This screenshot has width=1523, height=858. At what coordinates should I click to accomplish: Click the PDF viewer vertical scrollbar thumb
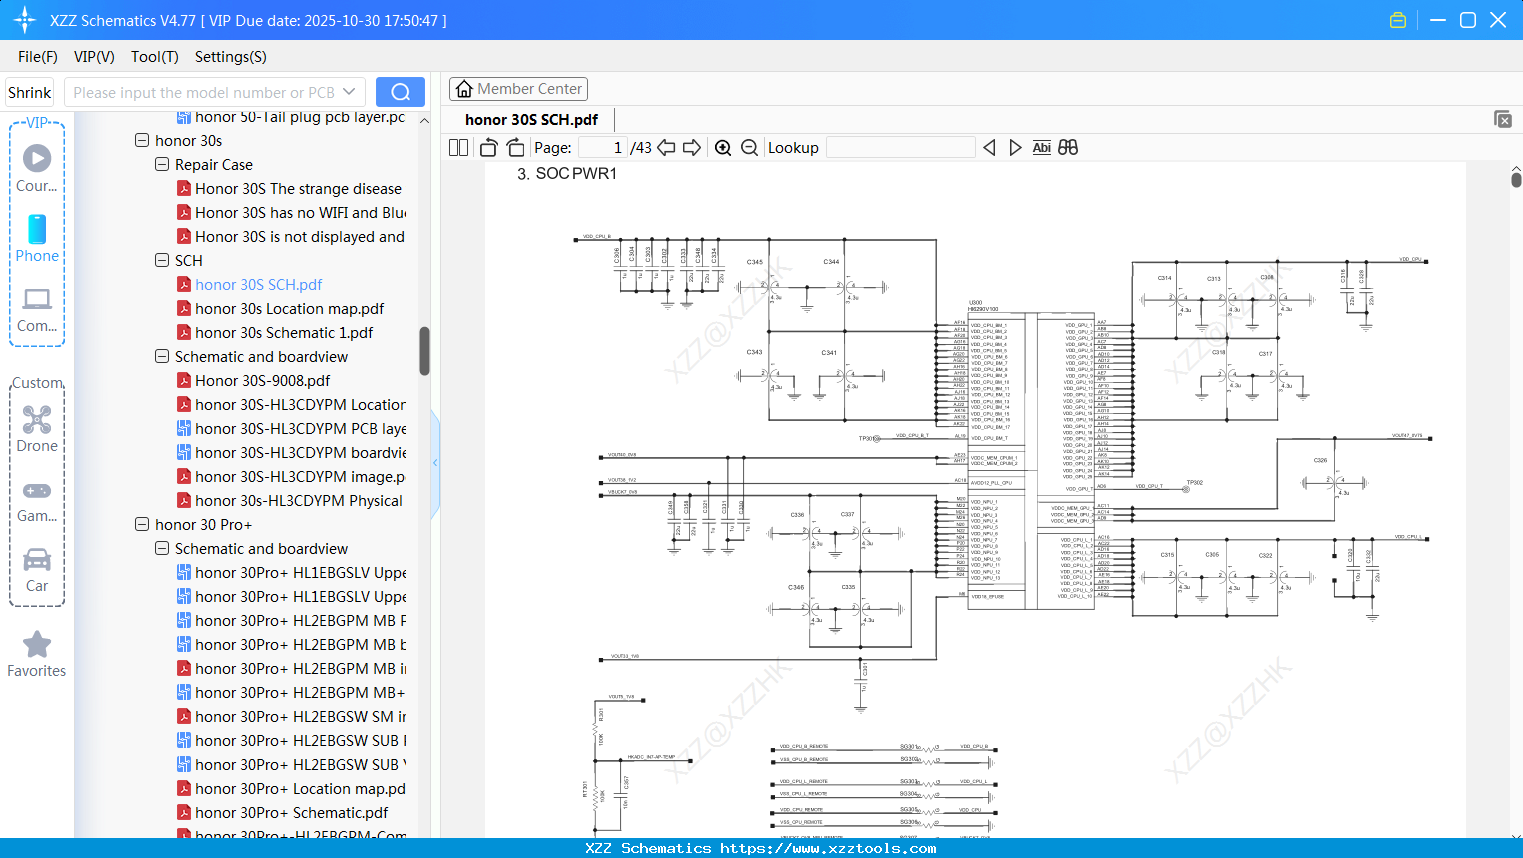click(1516, 180)
